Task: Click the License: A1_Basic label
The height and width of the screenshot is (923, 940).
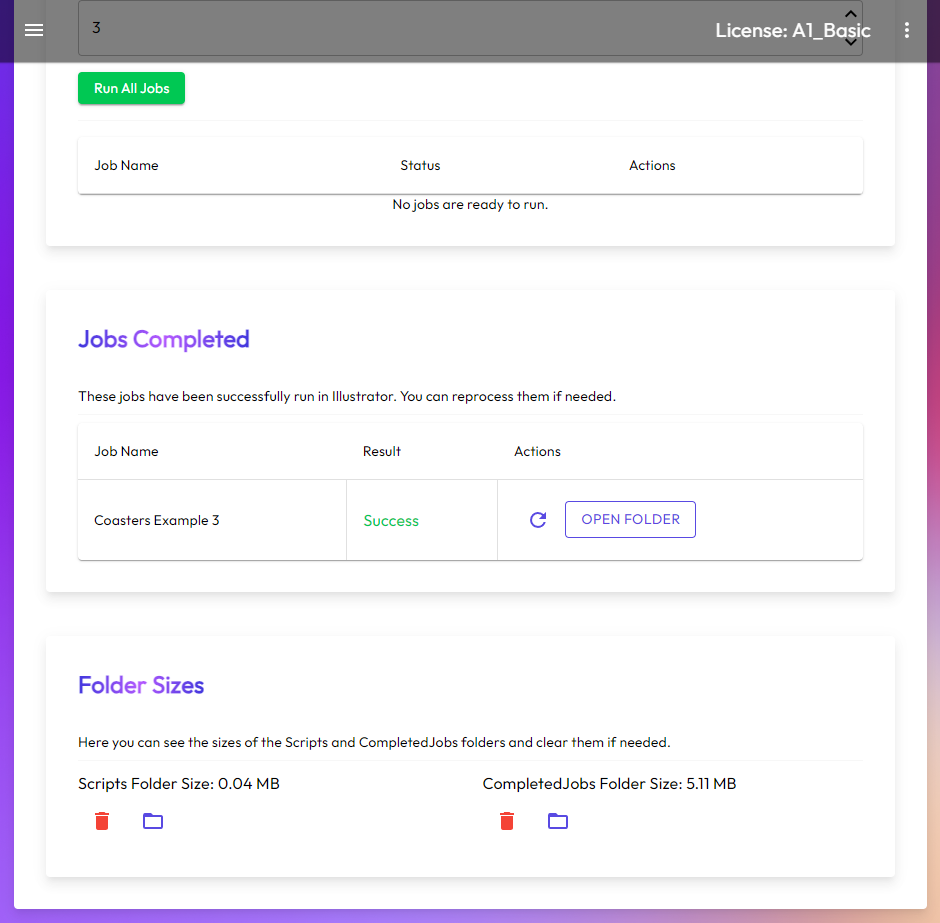Action: 793,31
